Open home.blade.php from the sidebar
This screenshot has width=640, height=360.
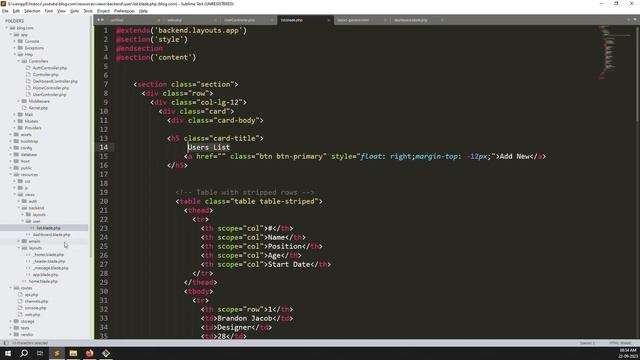point(43,281)
